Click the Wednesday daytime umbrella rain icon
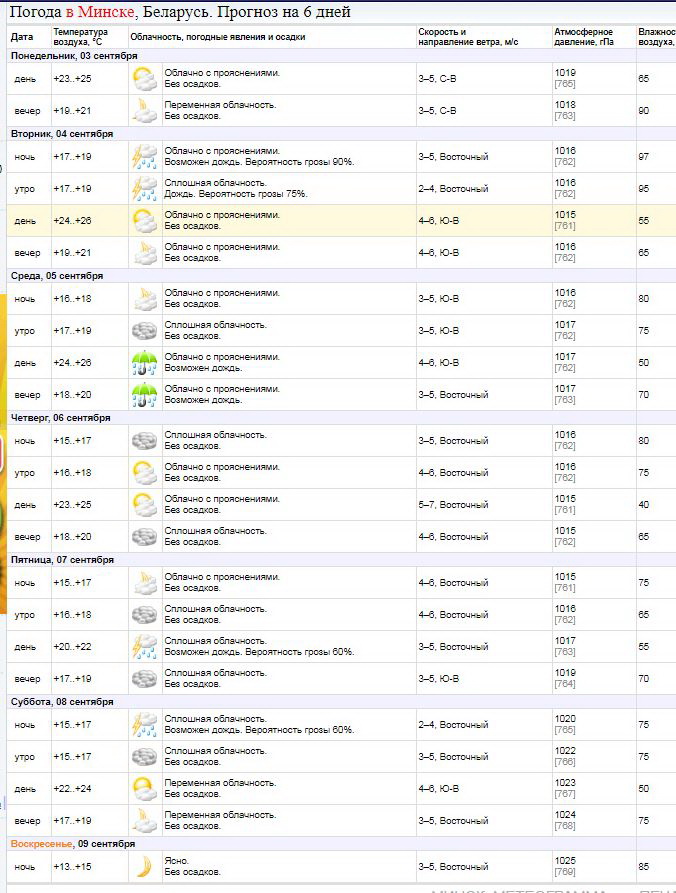Screen dimensions: 676x893 [145, 363]
